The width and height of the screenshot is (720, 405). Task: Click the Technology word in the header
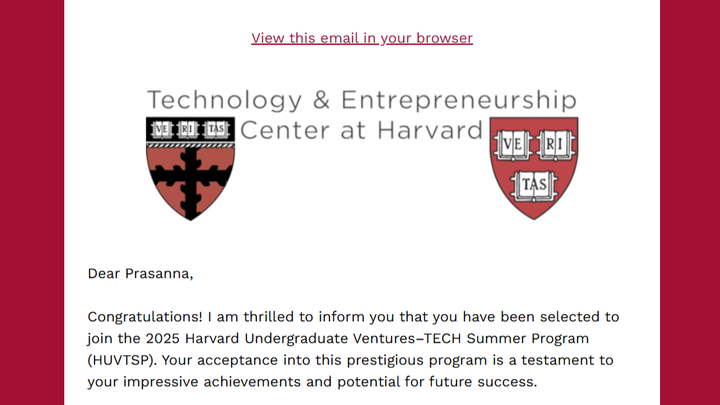(225, 100)
